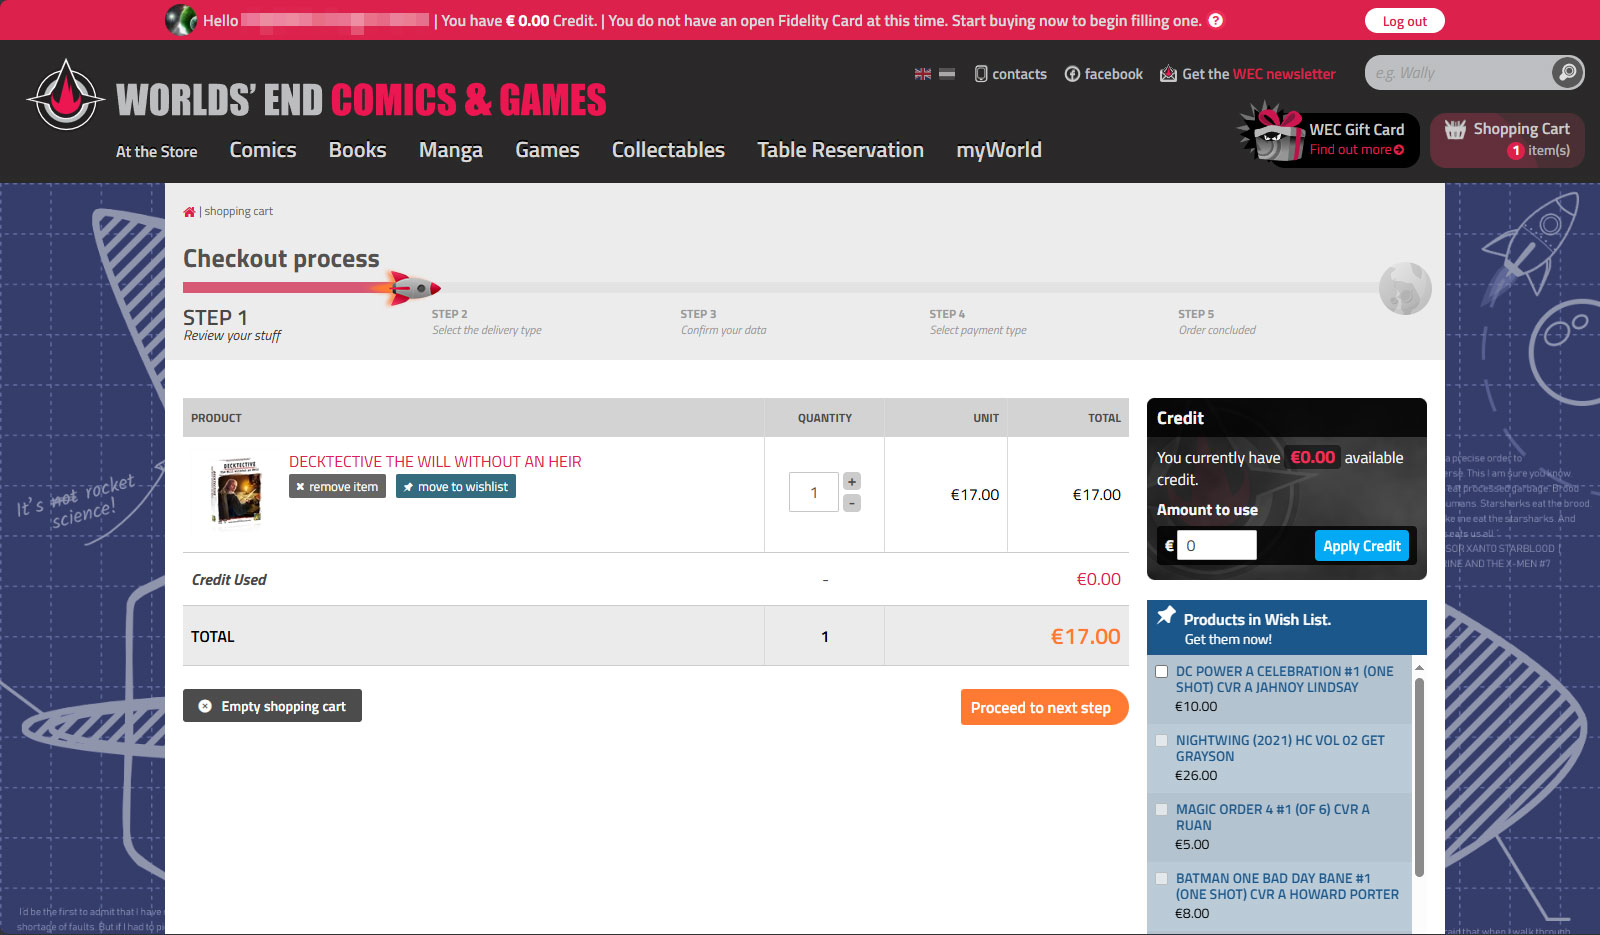Click the home breadcrumb icon
The height and width of the screenshot is (935, 1600).
click(189, 212)
